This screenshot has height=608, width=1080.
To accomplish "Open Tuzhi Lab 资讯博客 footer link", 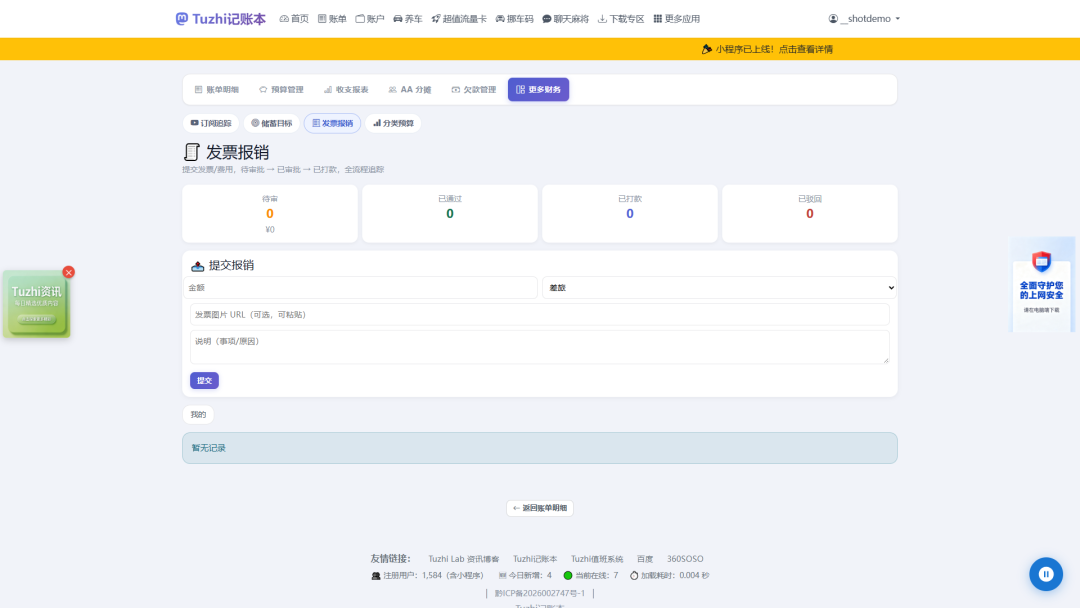I will [x=464, y=559].
